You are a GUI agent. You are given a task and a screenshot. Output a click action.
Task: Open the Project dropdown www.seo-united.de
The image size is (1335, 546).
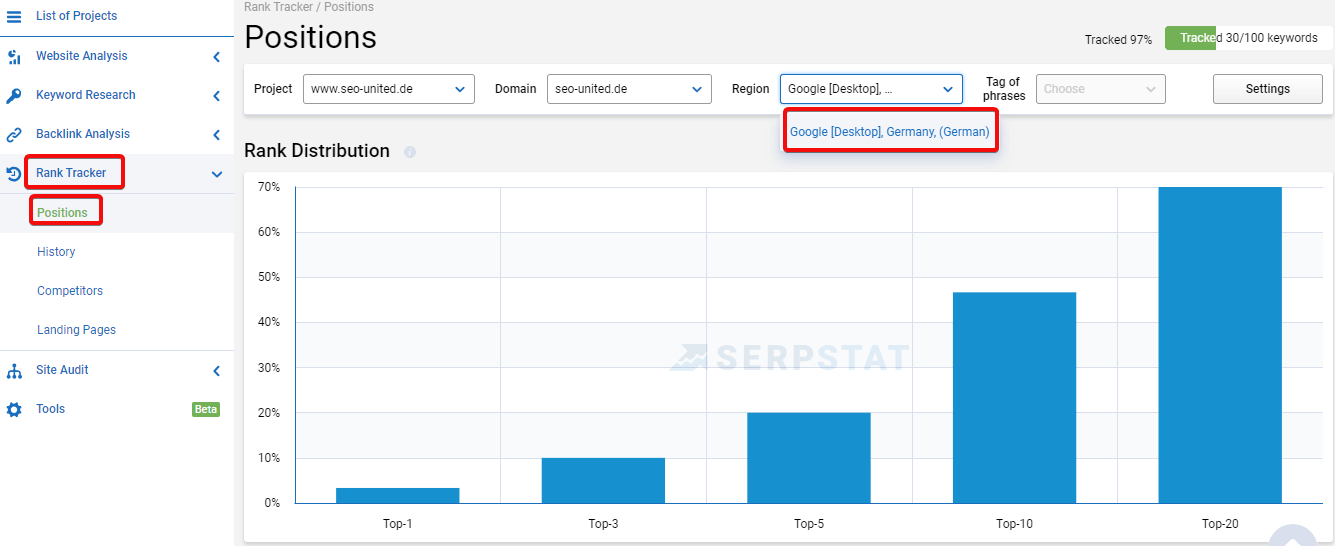(389, 89)
